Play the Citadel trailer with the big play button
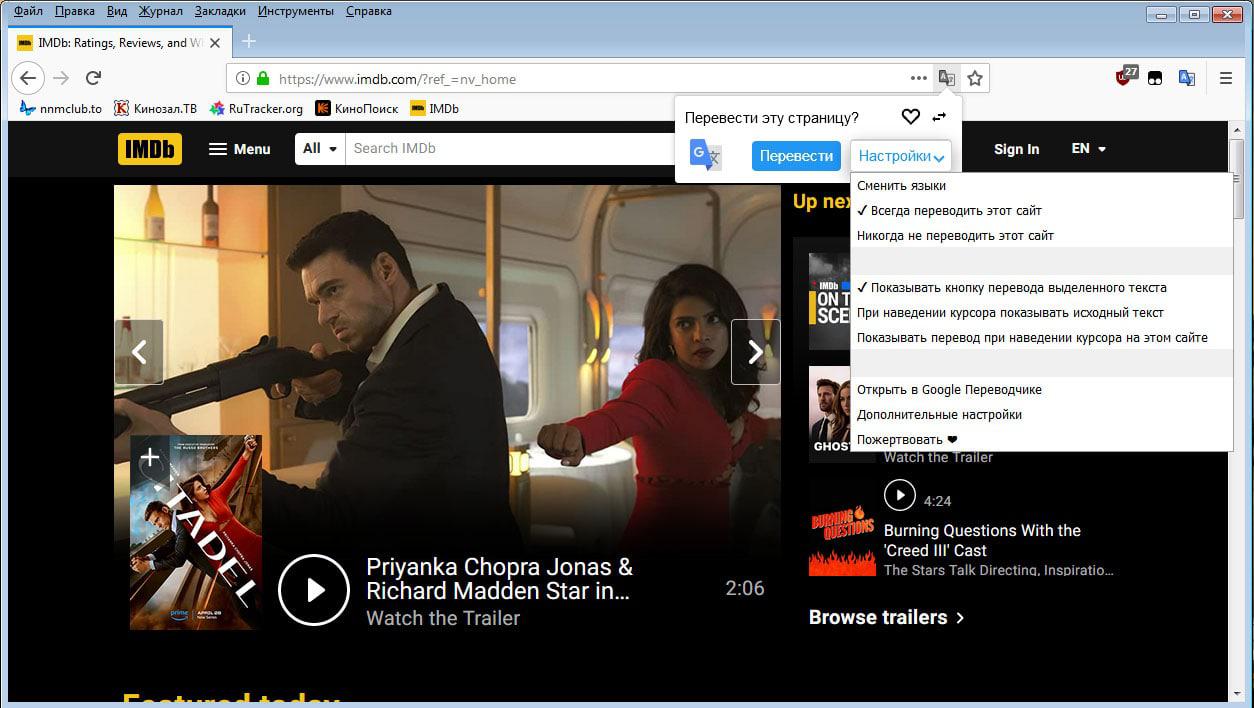Image resolution: width=1254 pixels, height=708 pixels. tap(314, 590)
